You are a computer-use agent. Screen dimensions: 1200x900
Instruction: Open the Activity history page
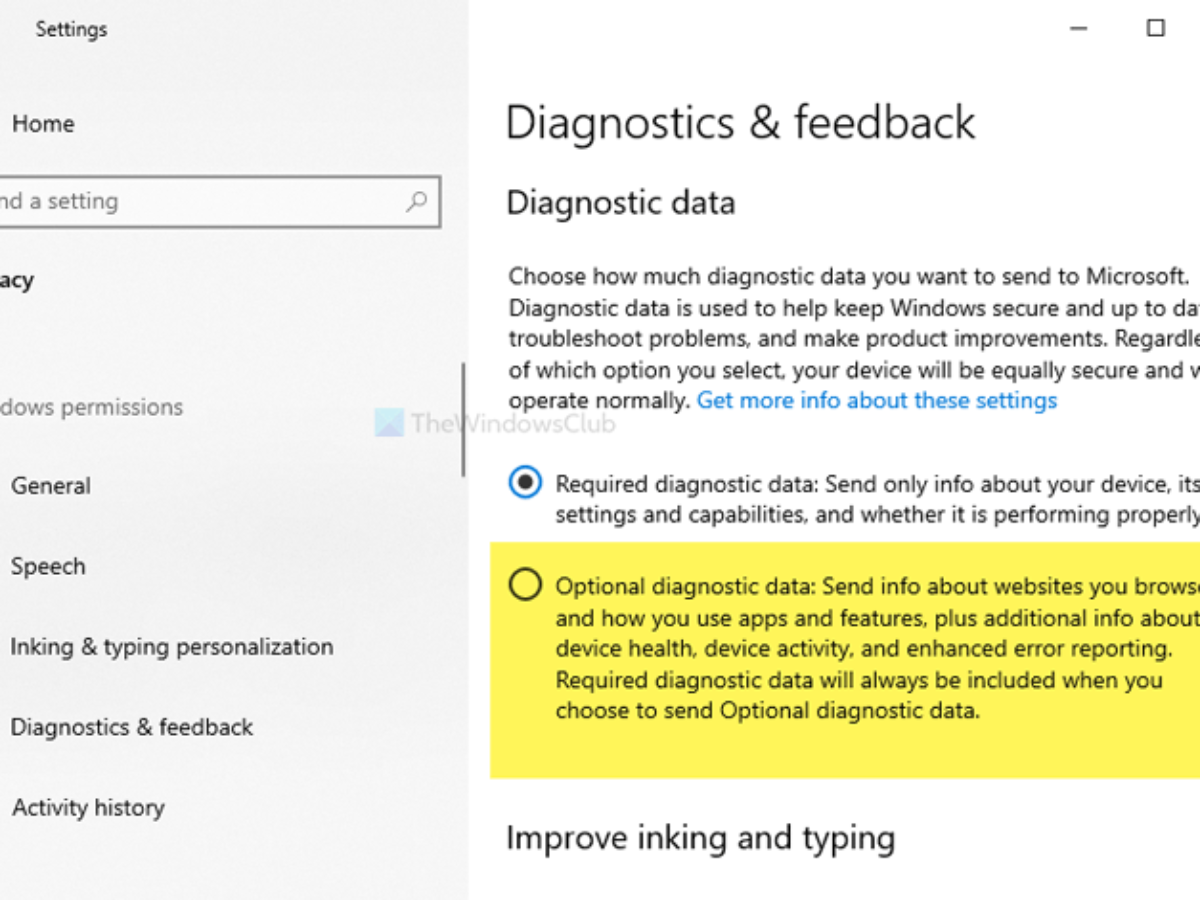[88, 808]
